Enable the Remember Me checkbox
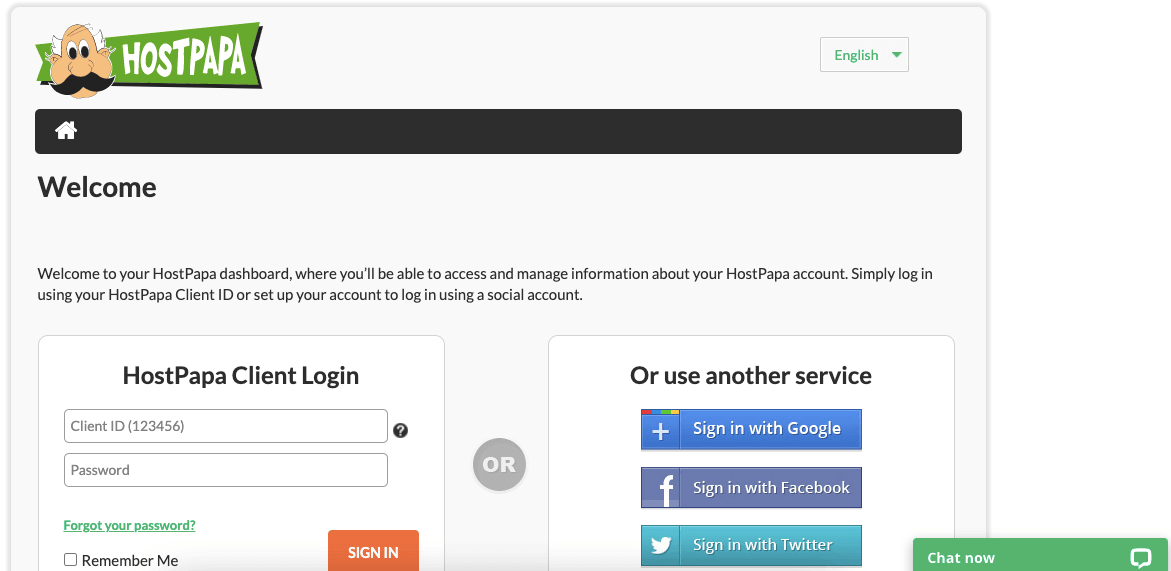1171x571 pixels. point(71,560)
